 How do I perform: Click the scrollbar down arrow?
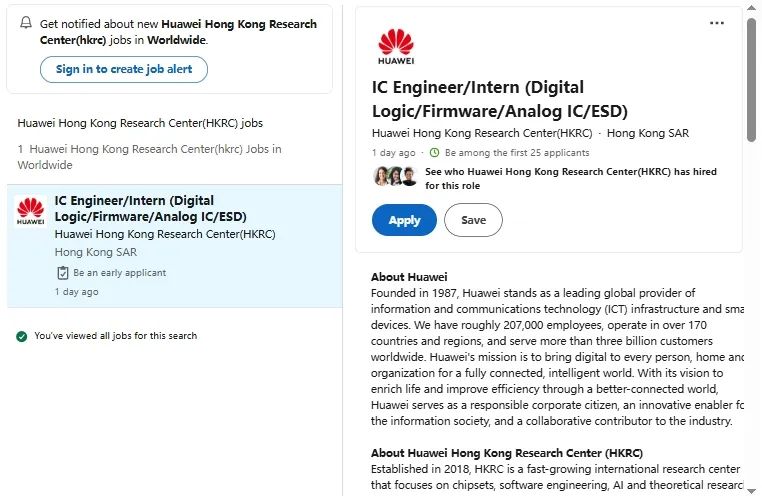point(752,490)
